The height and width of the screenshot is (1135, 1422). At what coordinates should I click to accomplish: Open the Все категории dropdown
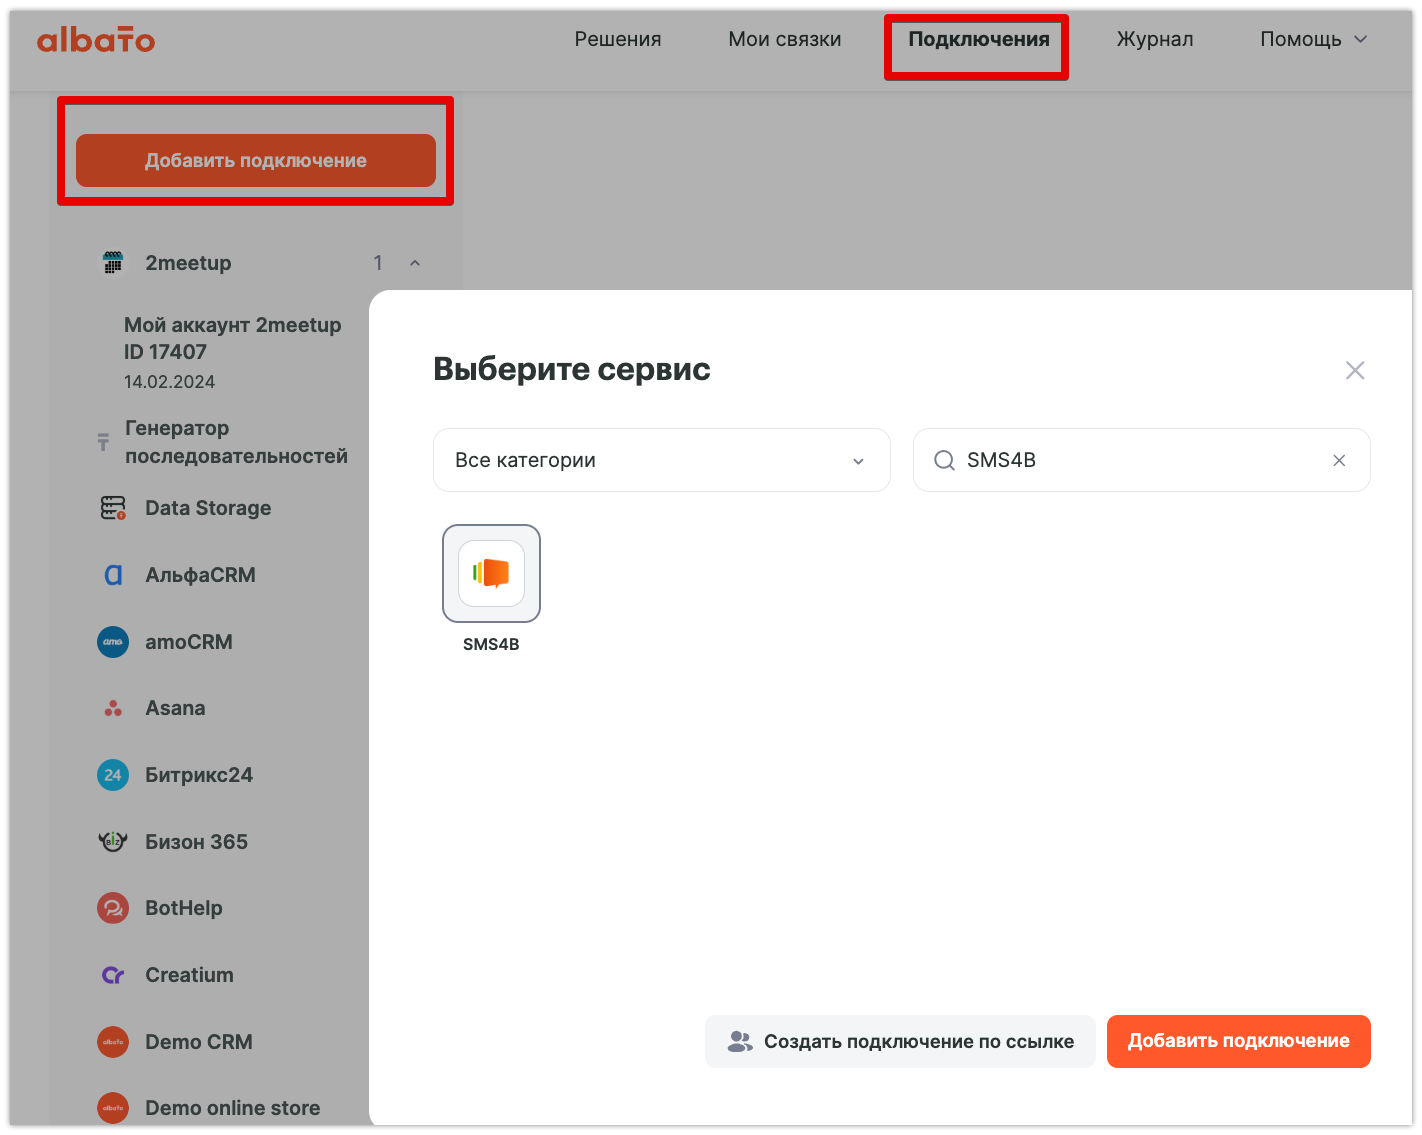coord(661,460)
